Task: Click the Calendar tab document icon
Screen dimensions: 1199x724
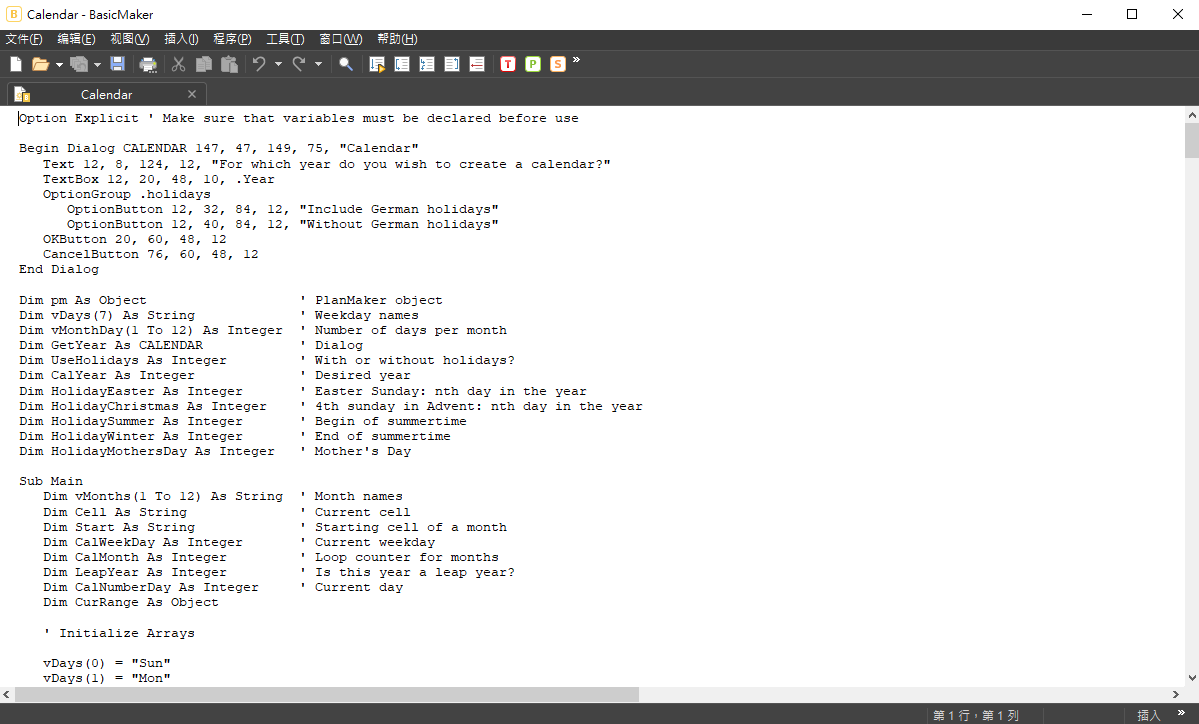Action: [x=22, y=95]
